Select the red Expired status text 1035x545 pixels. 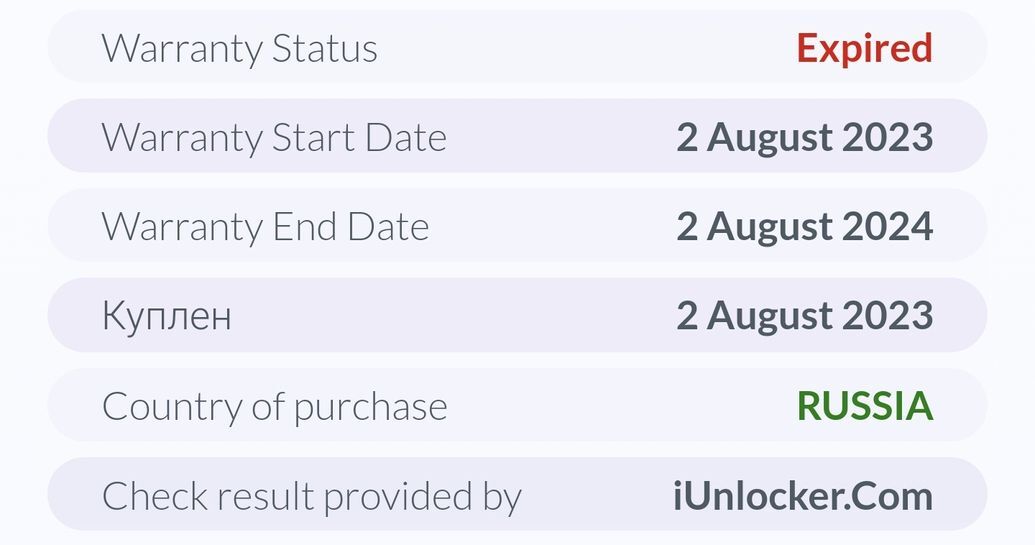(864, 48)
